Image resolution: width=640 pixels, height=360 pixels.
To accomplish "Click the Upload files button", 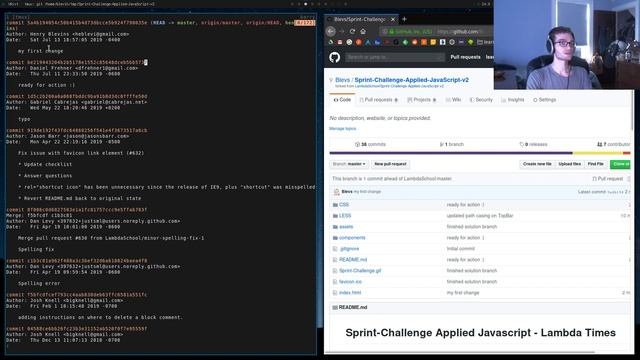I will coord(569,164).
